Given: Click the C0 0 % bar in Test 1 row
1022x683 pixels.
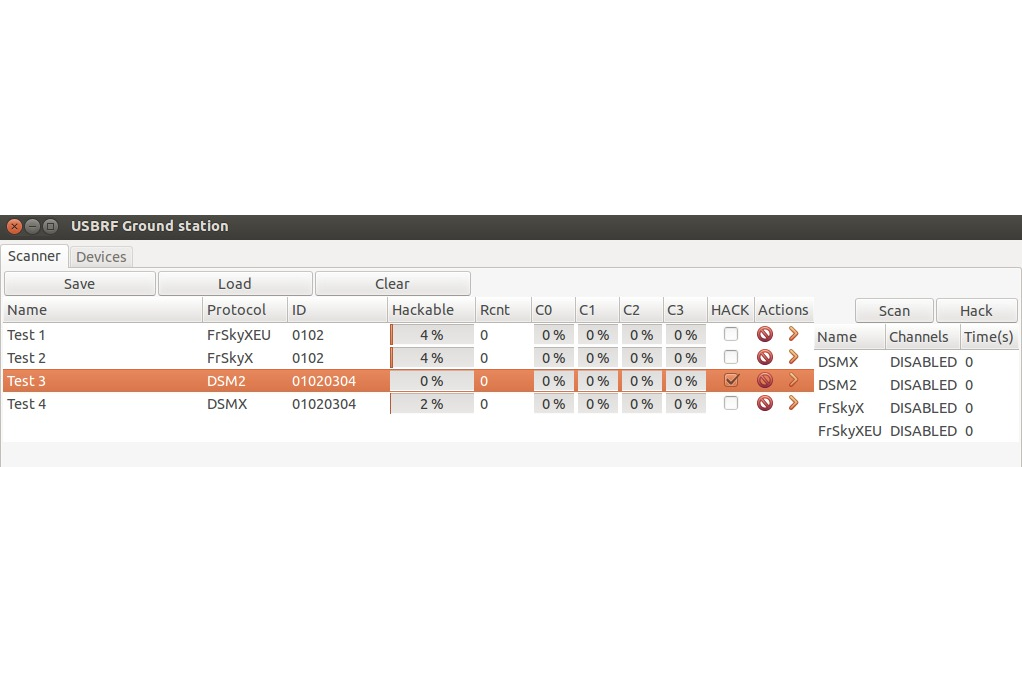Looking at the screenshot, I should (553, 335).
